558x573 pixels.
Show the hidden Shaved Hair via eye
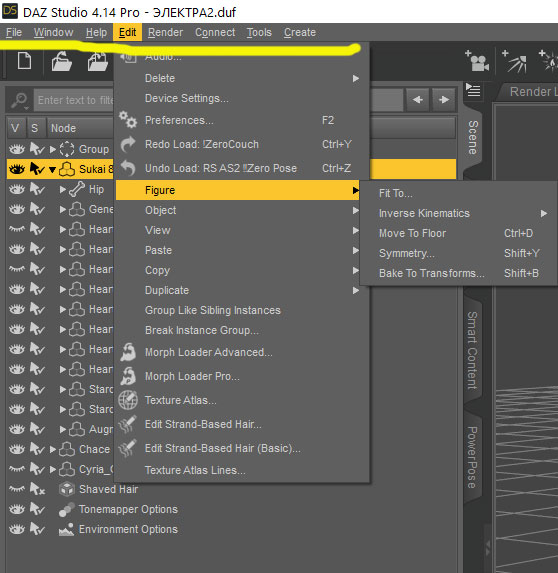[17, 489]
